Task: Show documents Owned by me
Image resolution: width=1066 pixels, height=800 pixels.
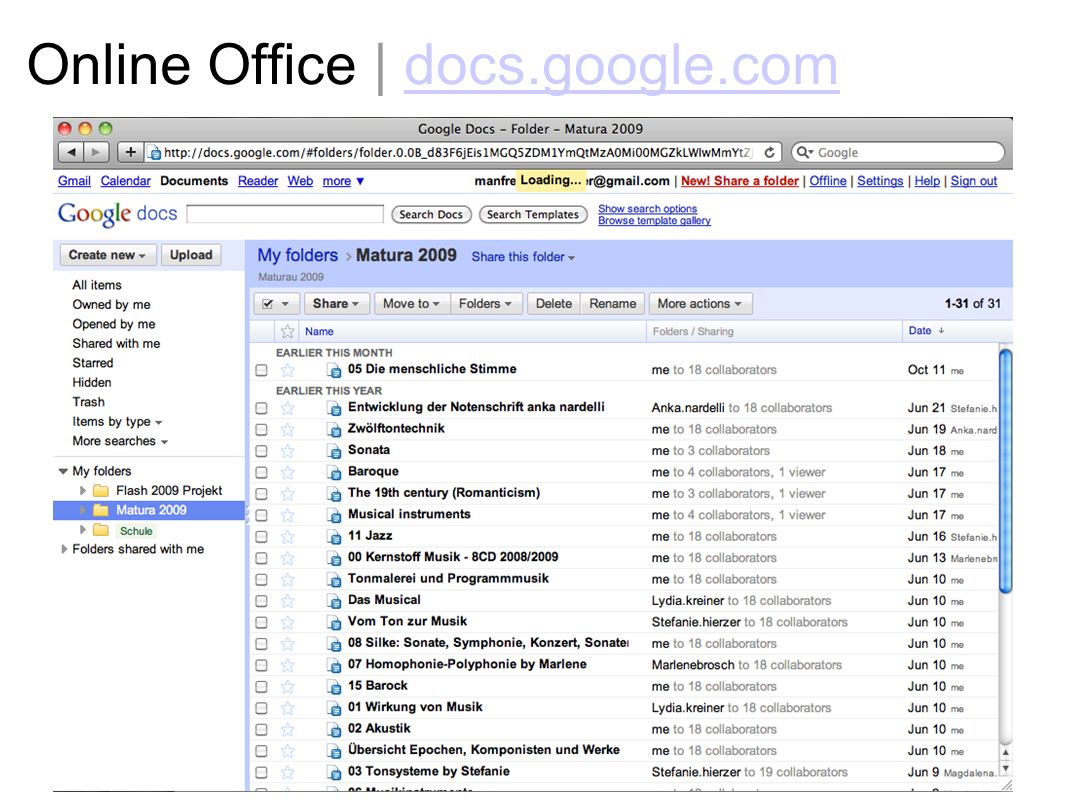Action: [x=111, y=305]
